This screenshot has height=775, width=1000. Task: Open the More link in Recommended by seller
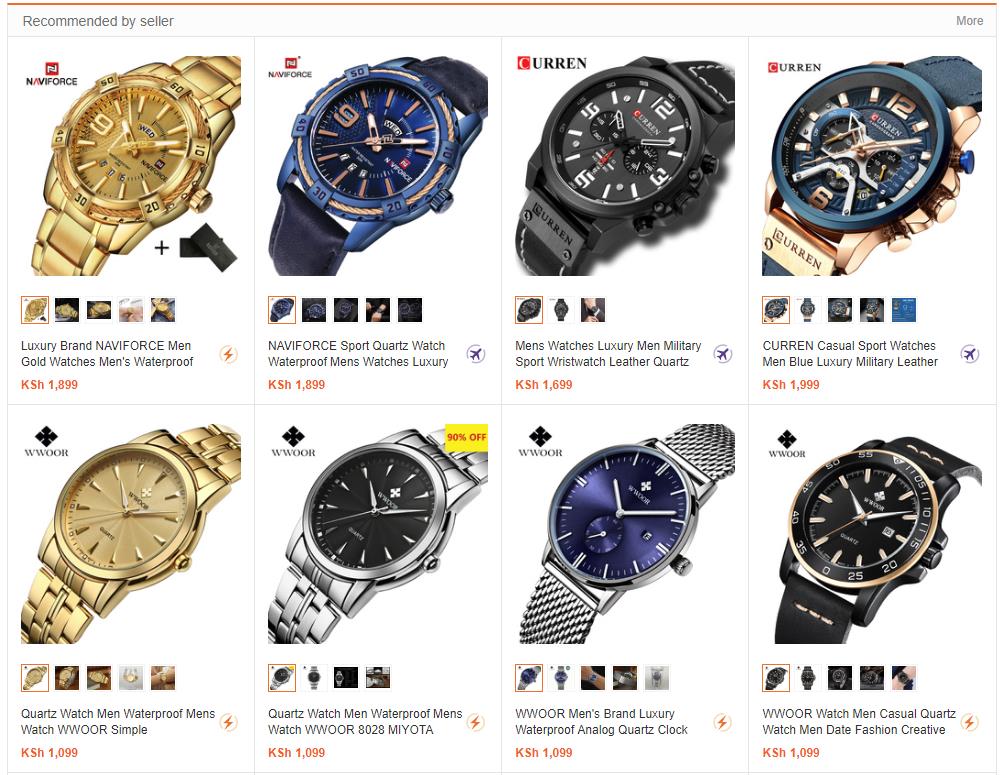tap(969, 20)
